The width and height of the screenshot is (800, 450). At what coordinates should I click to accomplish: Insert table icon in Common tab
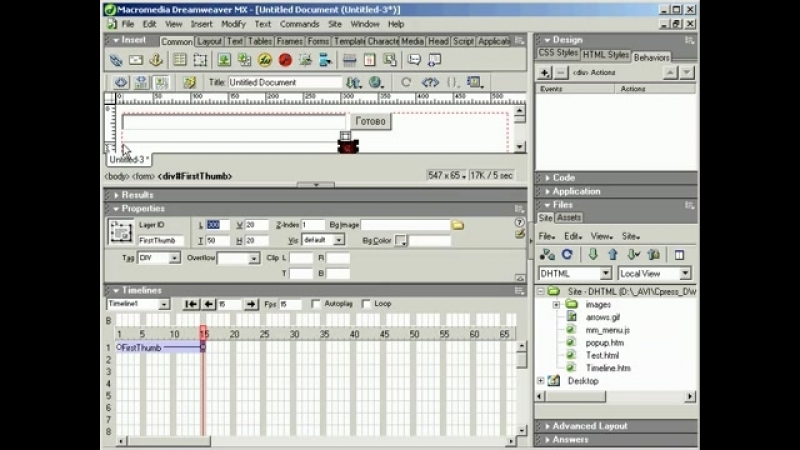point(180,60)
